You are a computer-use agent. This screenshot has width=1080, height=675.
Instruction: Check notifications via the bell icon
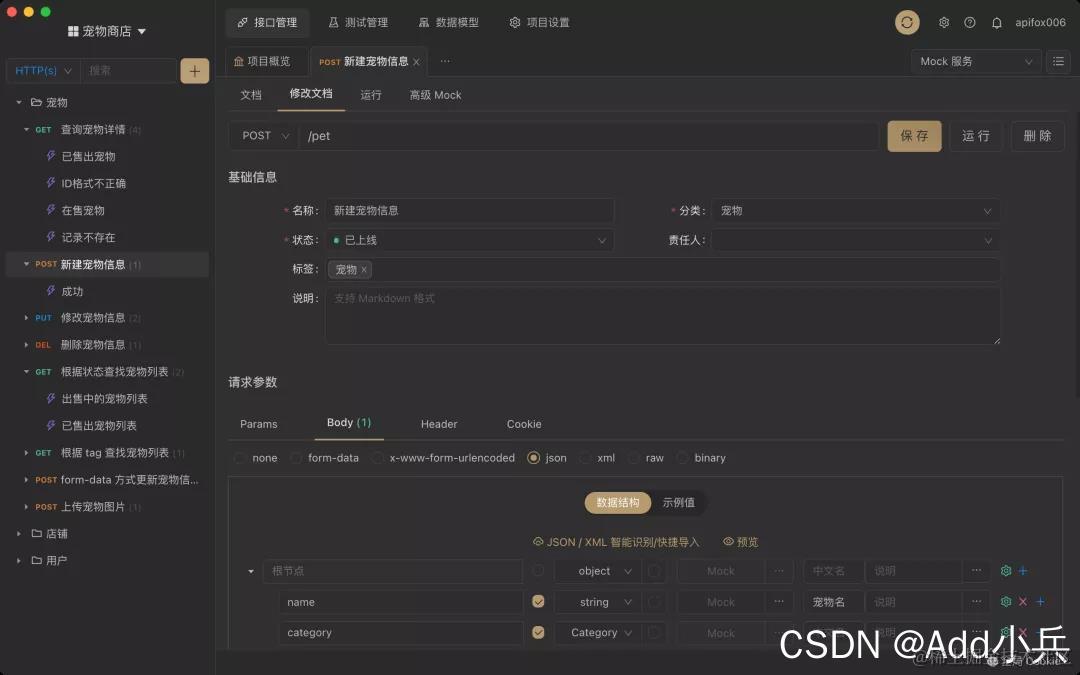pyautogui.click(x=996, y=22)
